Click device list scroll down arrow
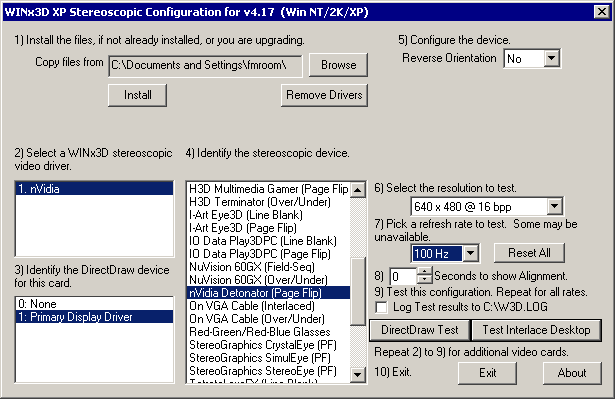Screen dimensions: 615x399 point(357,375)
